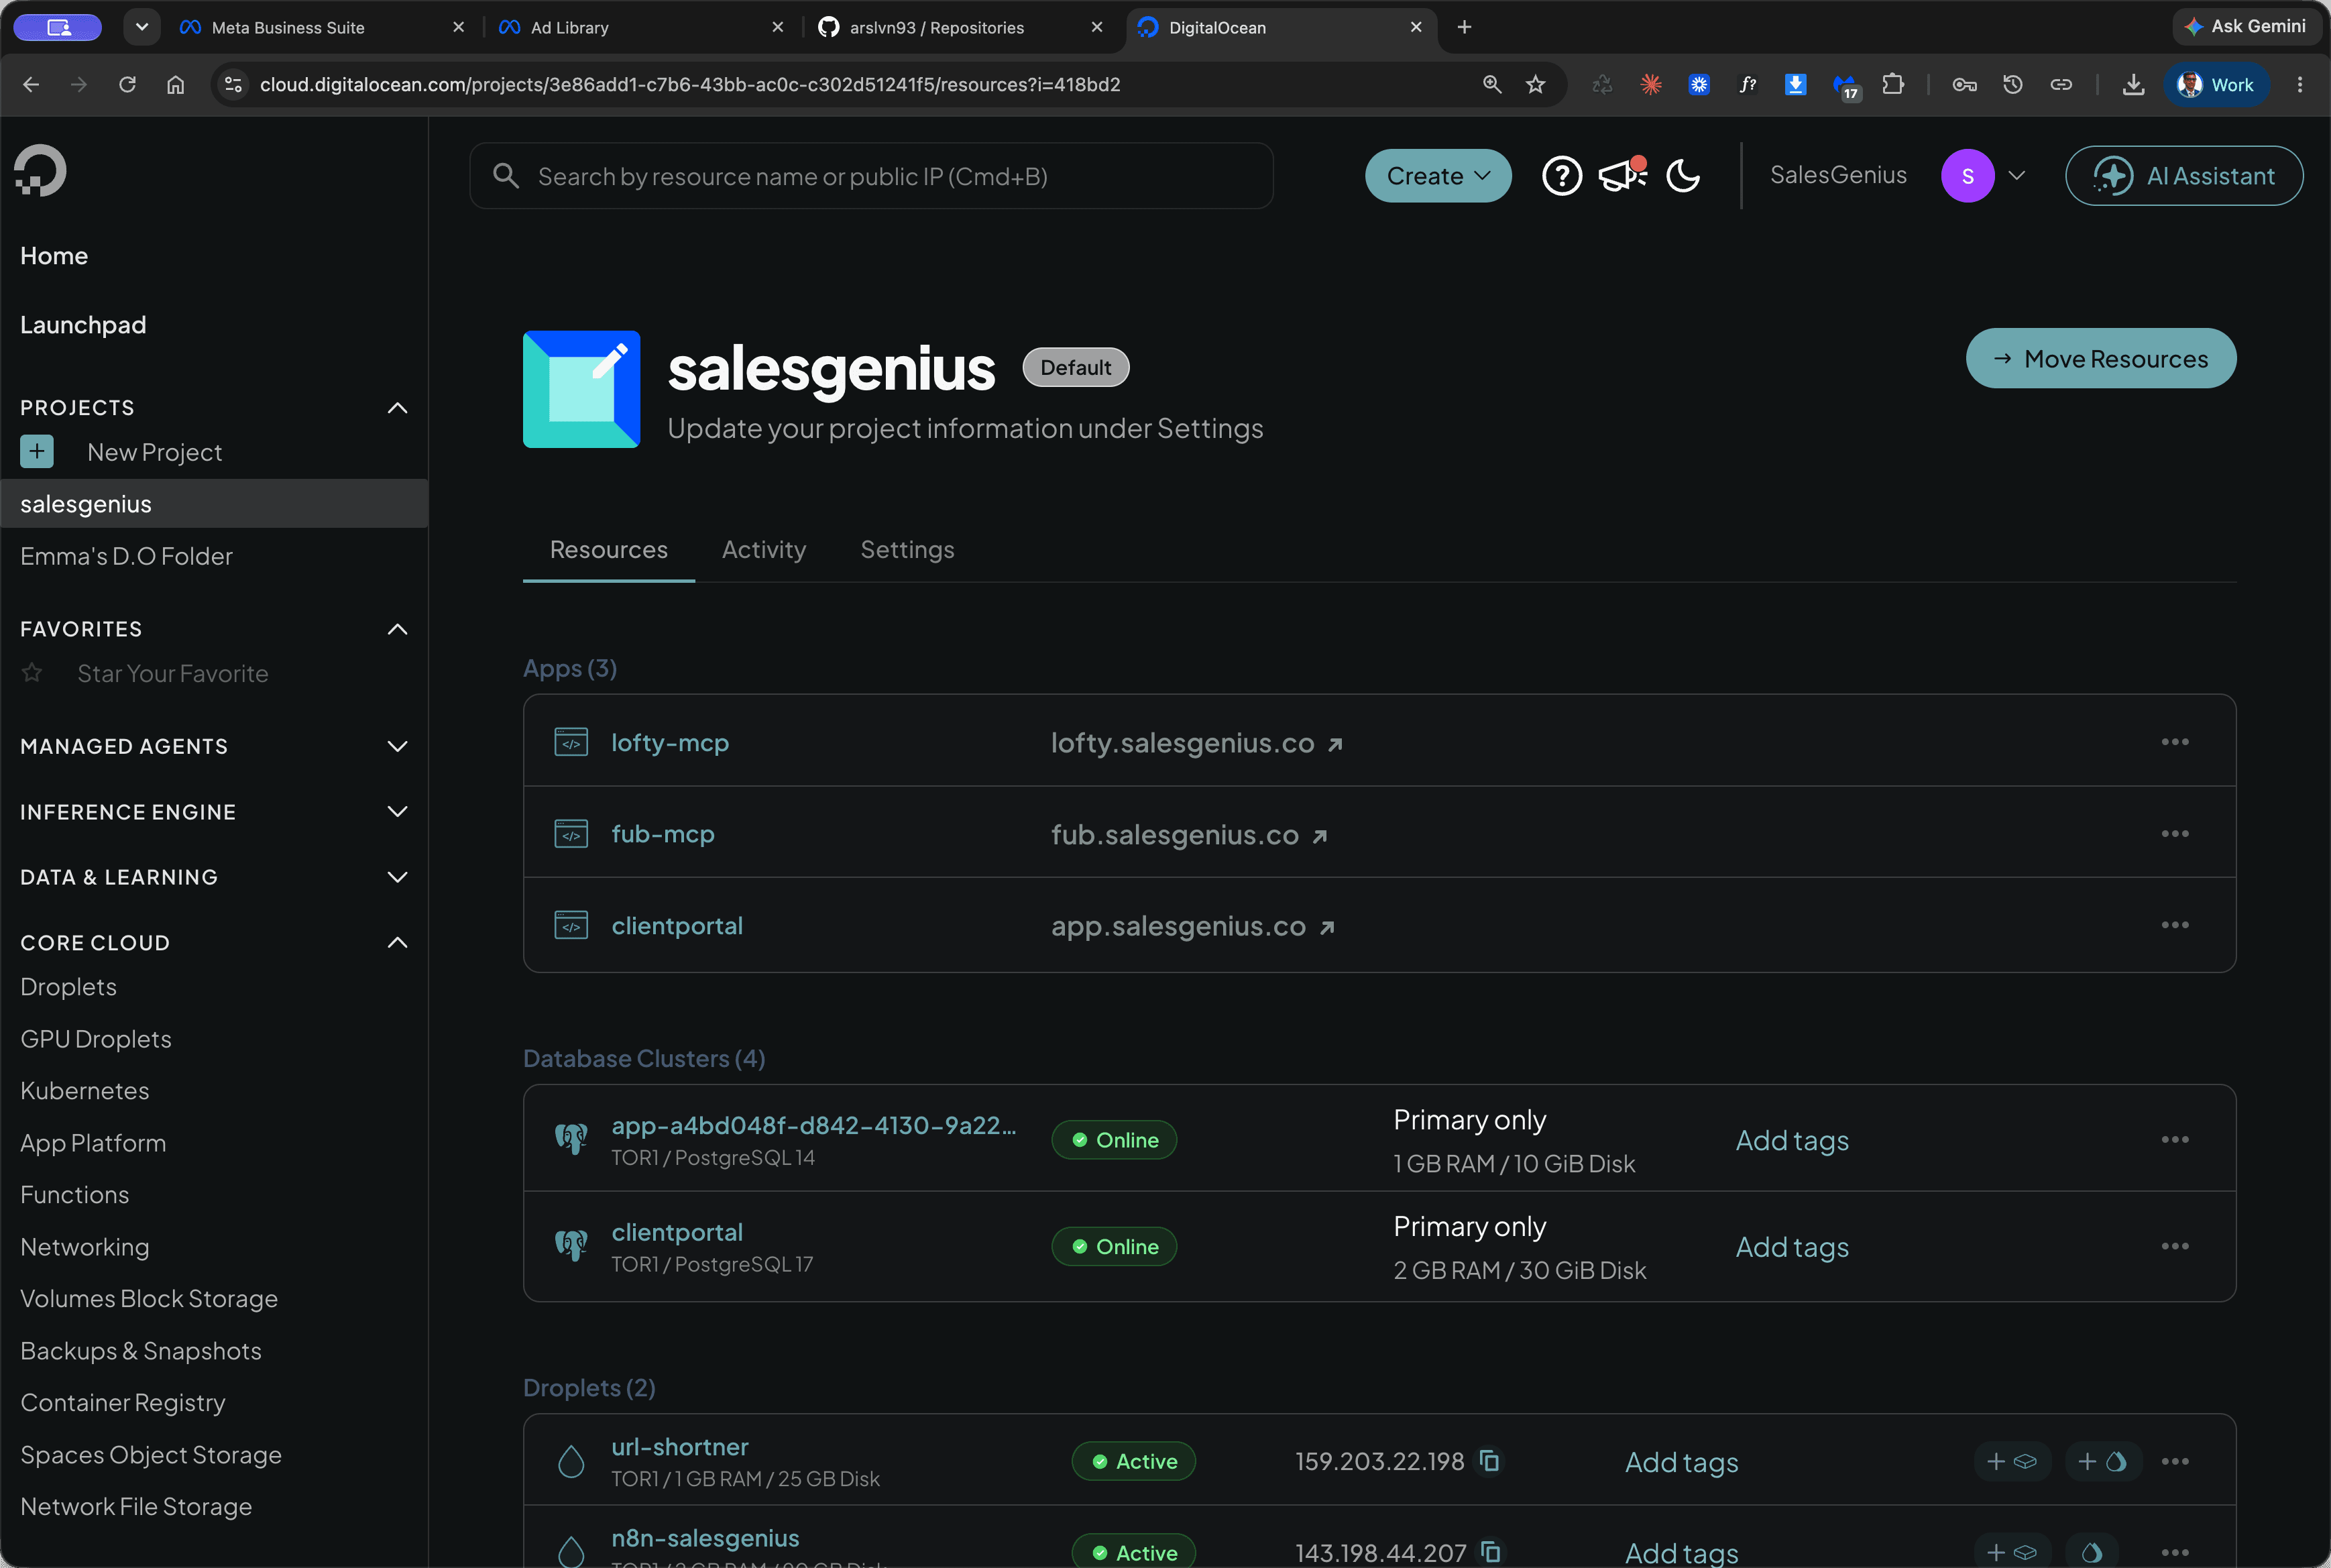Screen dimensions: 2331x1568
Task: Add tags to clientportal database
Action: pos(1792,1247)
